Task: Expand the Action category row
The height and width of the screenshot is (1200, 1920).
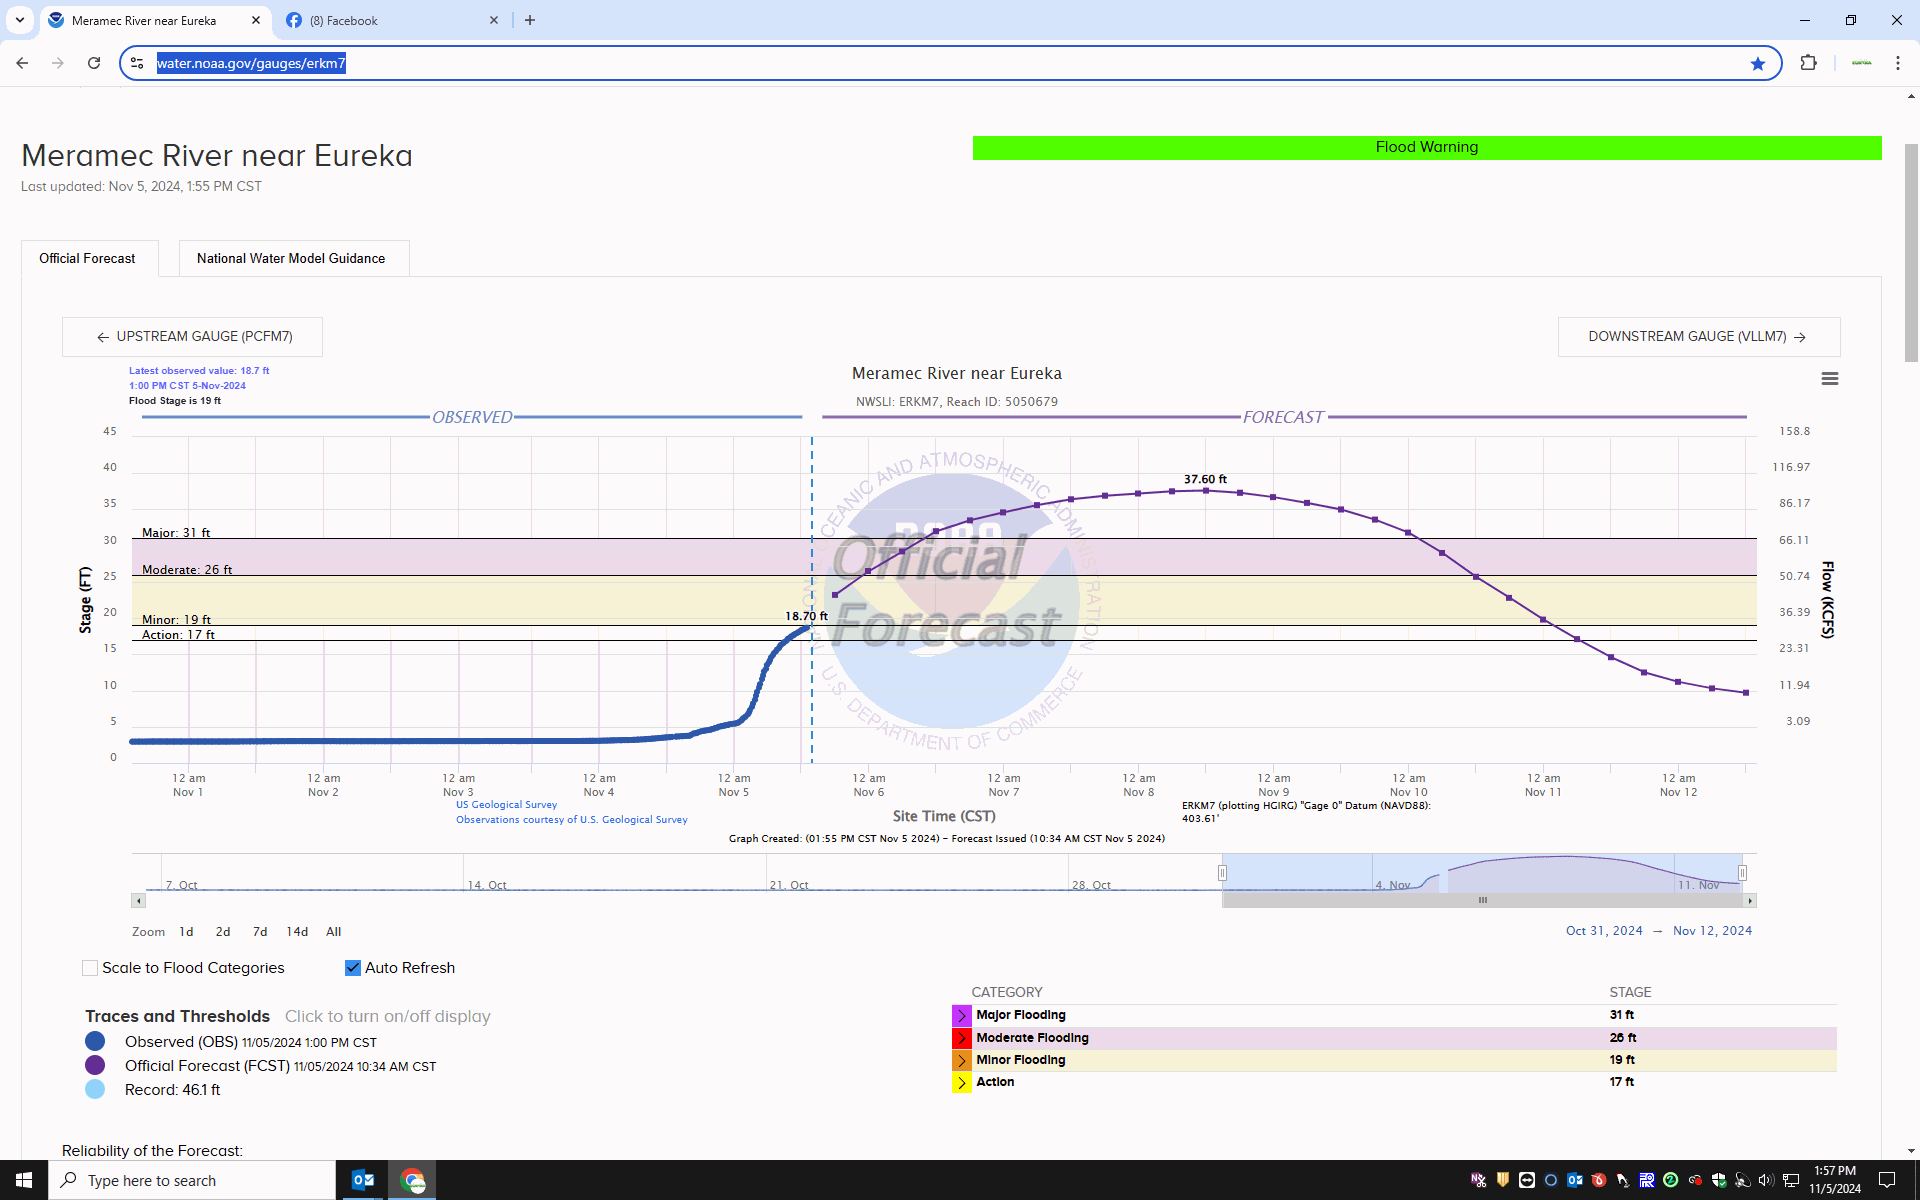Action: tap(961, 1082)
